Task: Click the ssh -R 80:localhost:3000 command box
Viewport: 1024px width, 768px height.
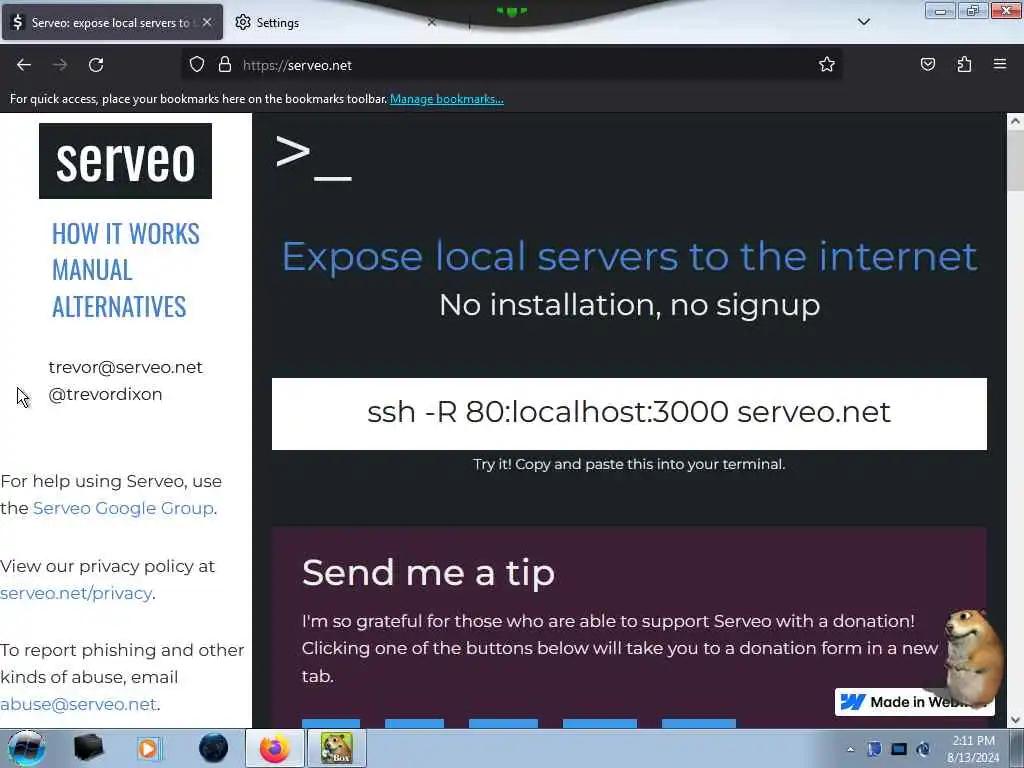Action: (x=629, y=414)
